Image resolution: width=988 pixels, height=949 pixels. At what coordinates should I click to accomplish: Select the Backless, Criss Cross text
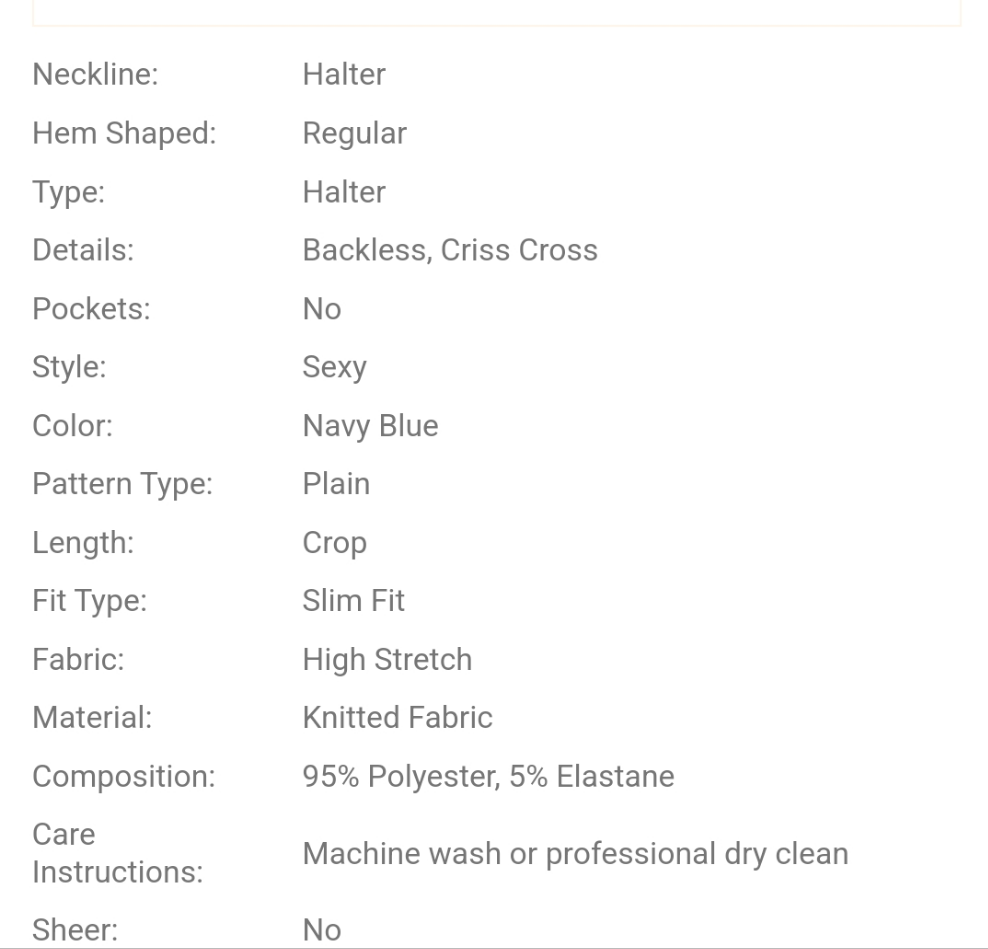pos(450,250)
